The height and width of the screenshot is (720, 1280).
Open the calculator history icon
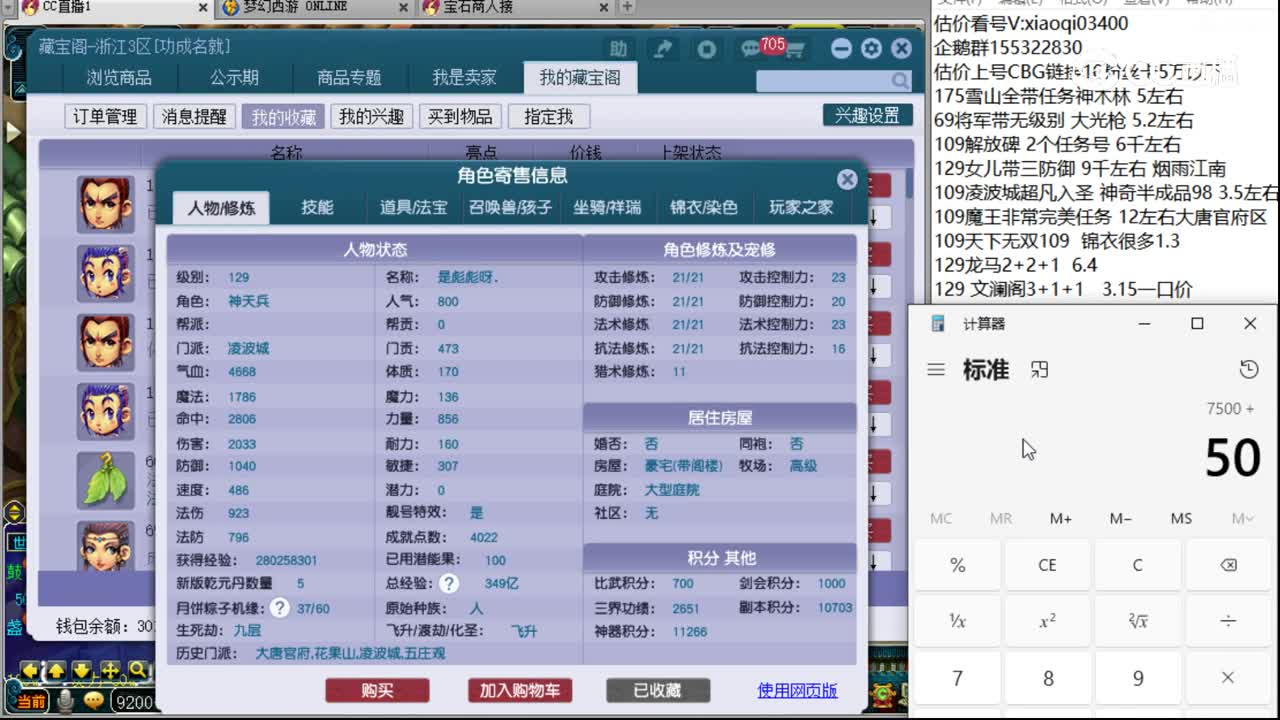coord(1248,369)
